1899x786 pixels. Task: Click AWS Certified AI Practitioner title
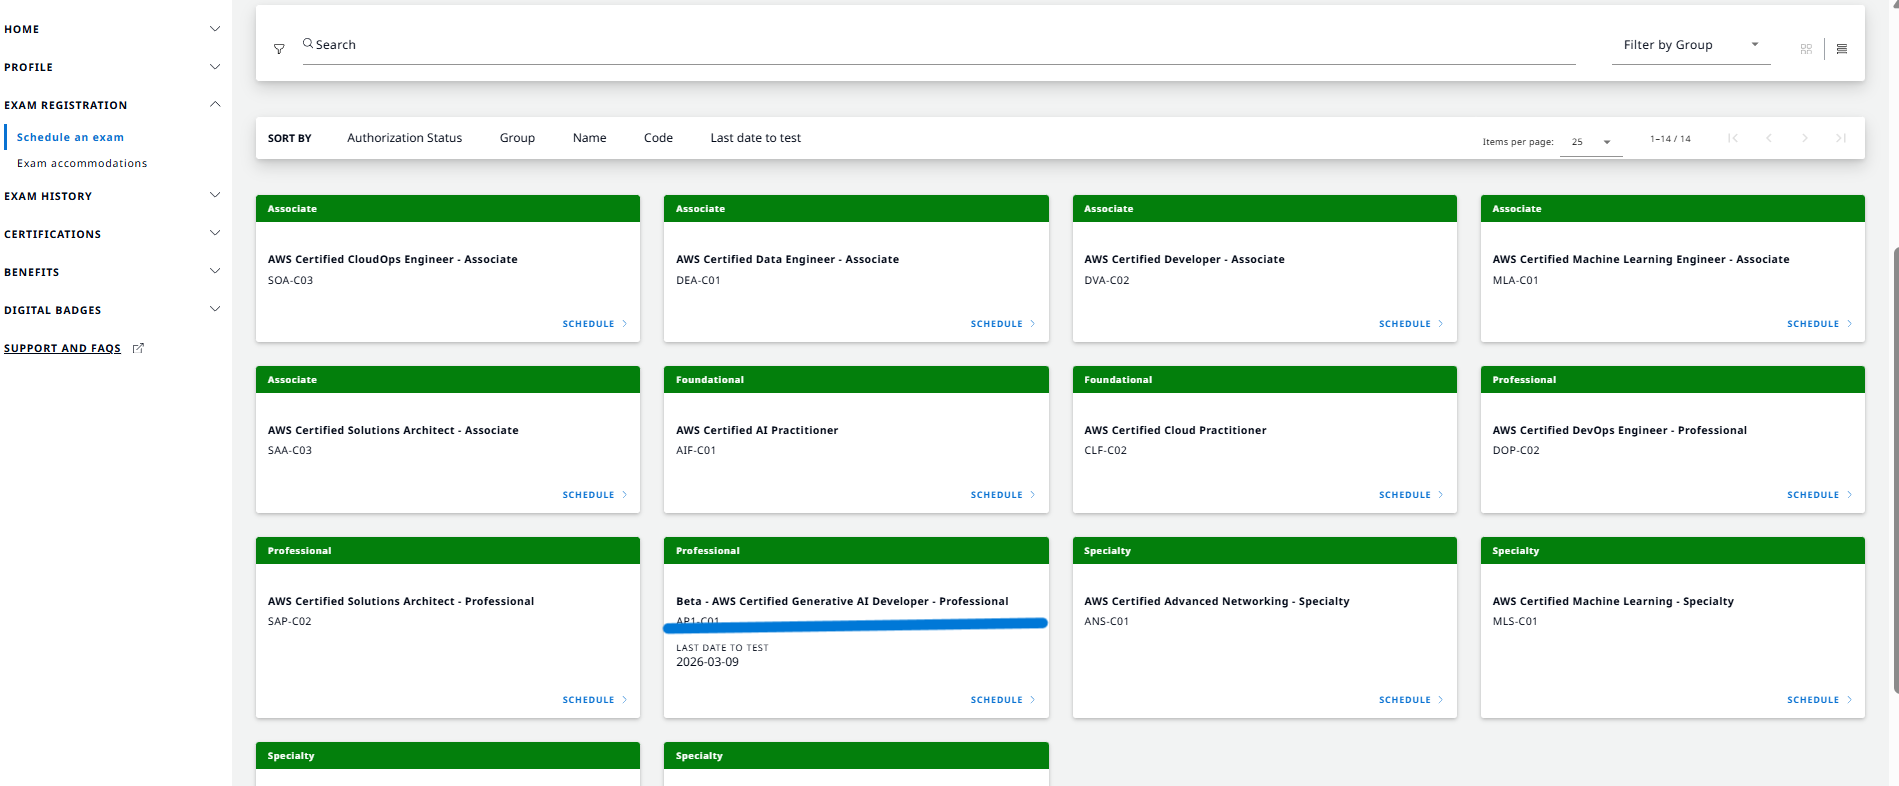click(757, 430)
